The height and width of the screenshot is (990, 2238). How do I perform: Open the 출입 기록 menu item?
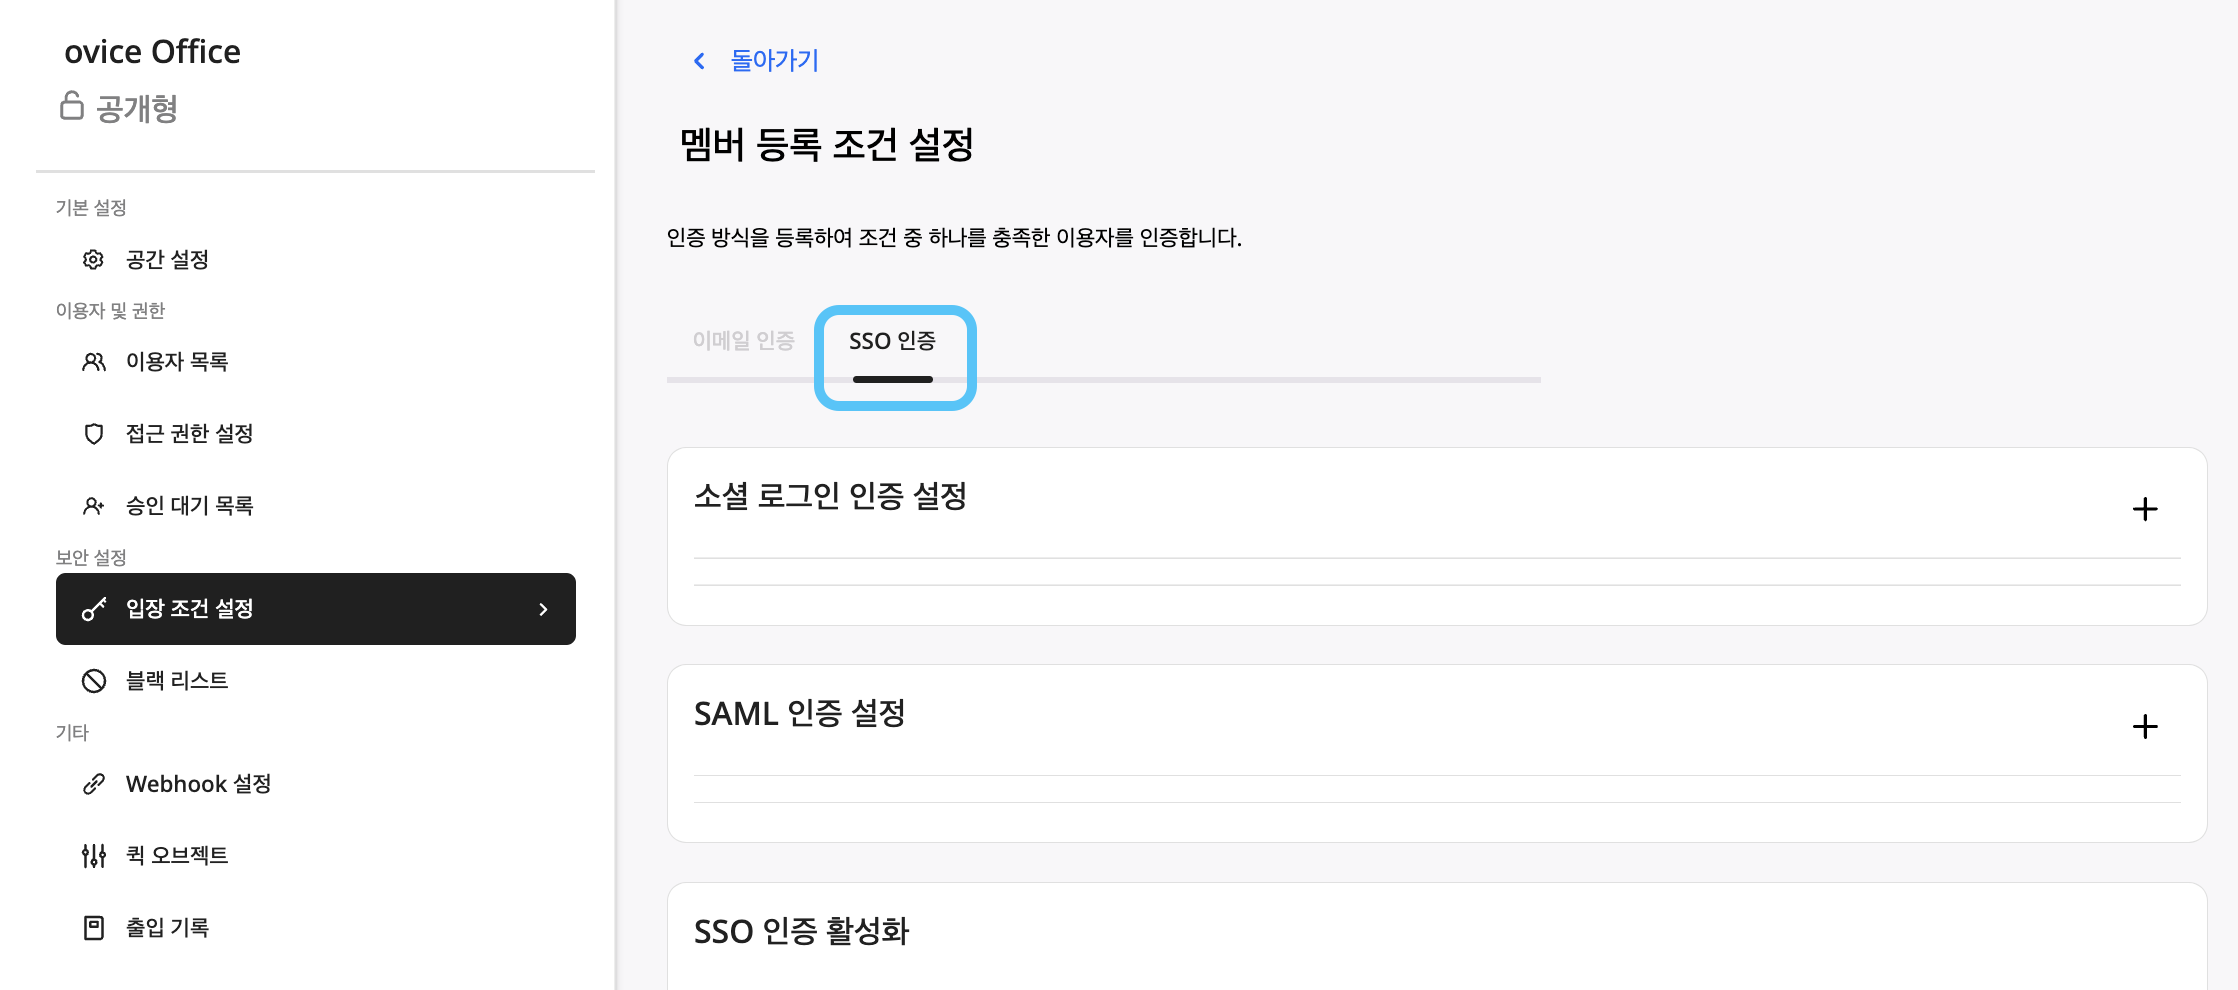point(167,928)
